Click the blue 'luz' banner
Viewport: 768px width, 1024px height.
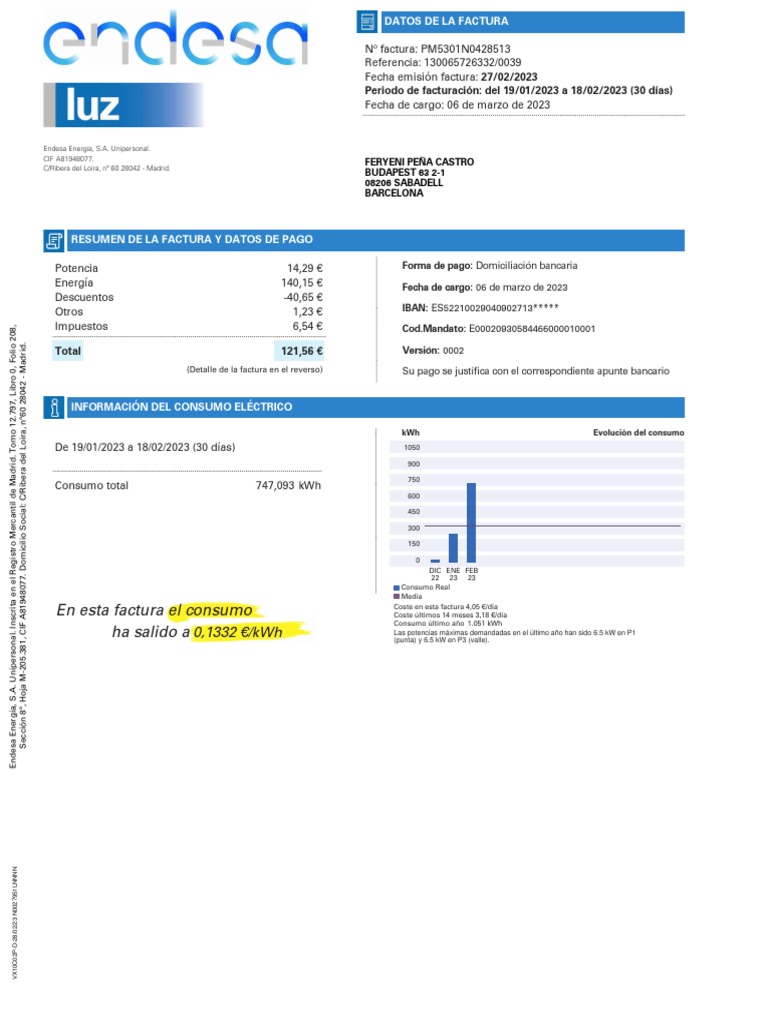tap(123, 104)
